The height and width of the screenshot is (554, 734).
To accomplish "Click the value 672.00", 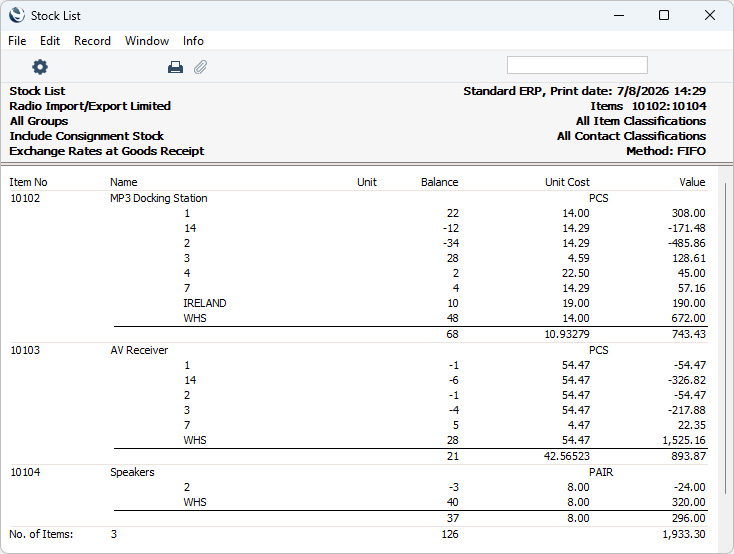I will [689, 318].
